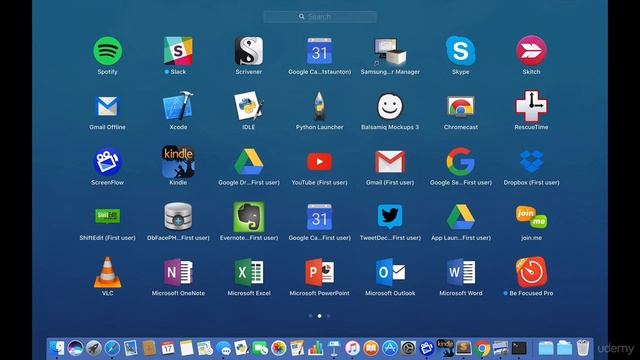Open the Kindle app in the Launchpad grid
The width and height of the screenshot is (640, 360).
(178, 162)
